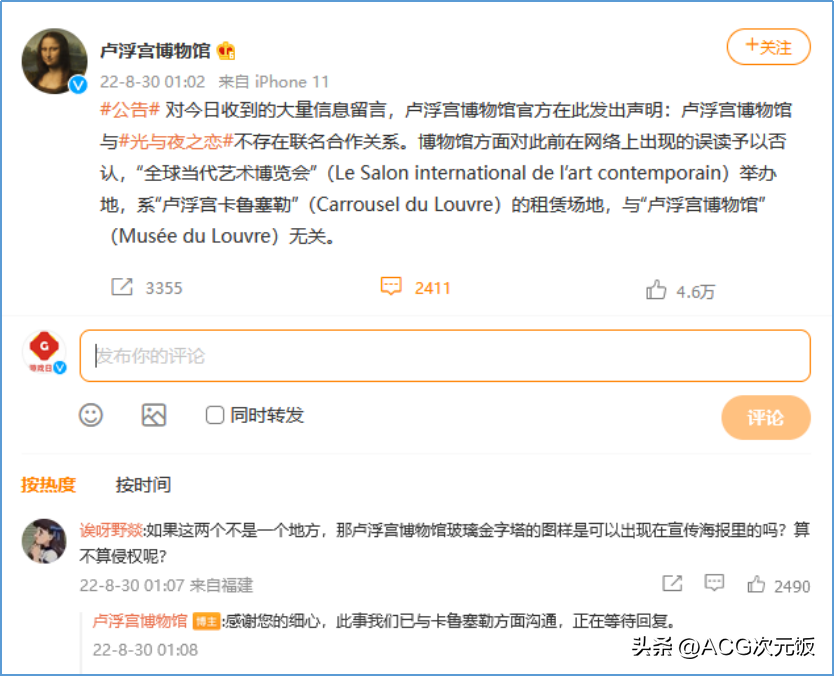Viewport: 834px width, 676px height.
Task: Click 卢浮宫博物馆 name in the reply
Action: 140,621
